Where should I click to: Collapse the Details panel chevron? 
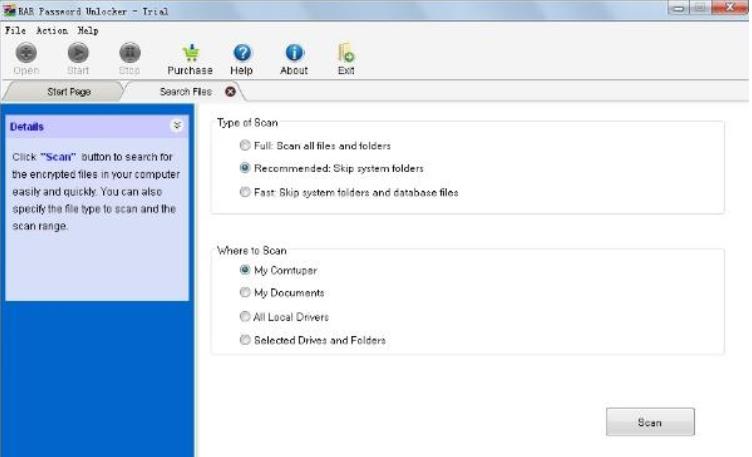click(177, 126)
